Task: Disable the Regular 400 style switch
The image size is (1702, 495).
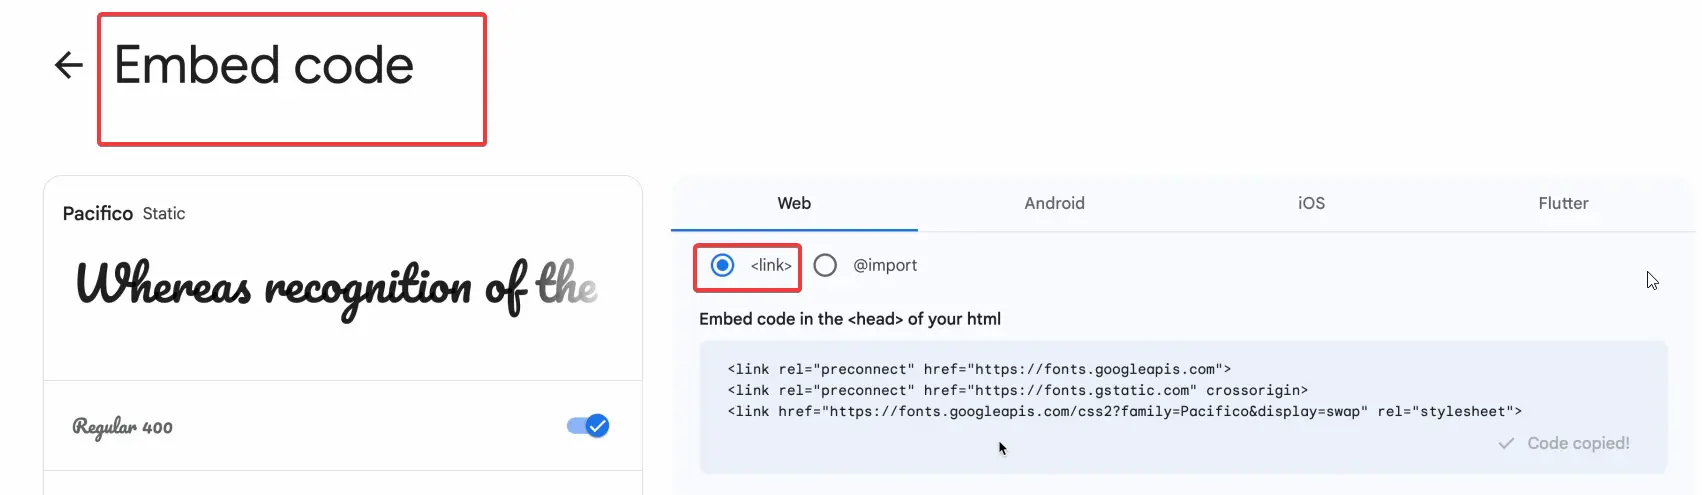Action: [x=588, y=426]
